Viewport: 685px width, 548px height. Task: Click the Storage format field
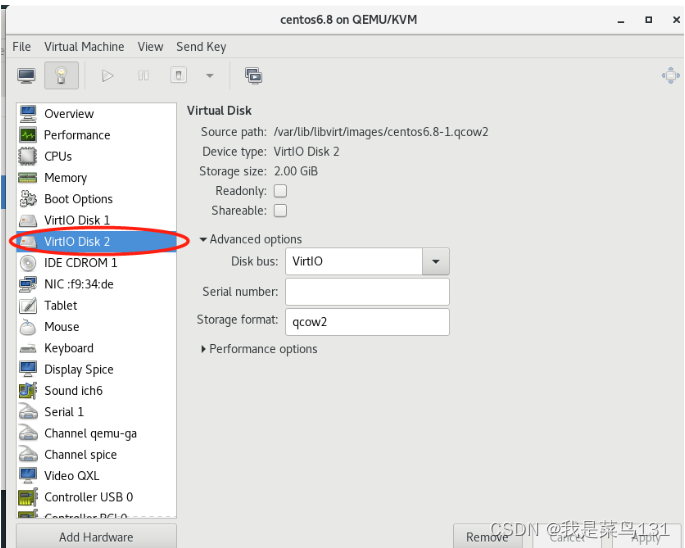pyautogui.click(x=367, y=322)
